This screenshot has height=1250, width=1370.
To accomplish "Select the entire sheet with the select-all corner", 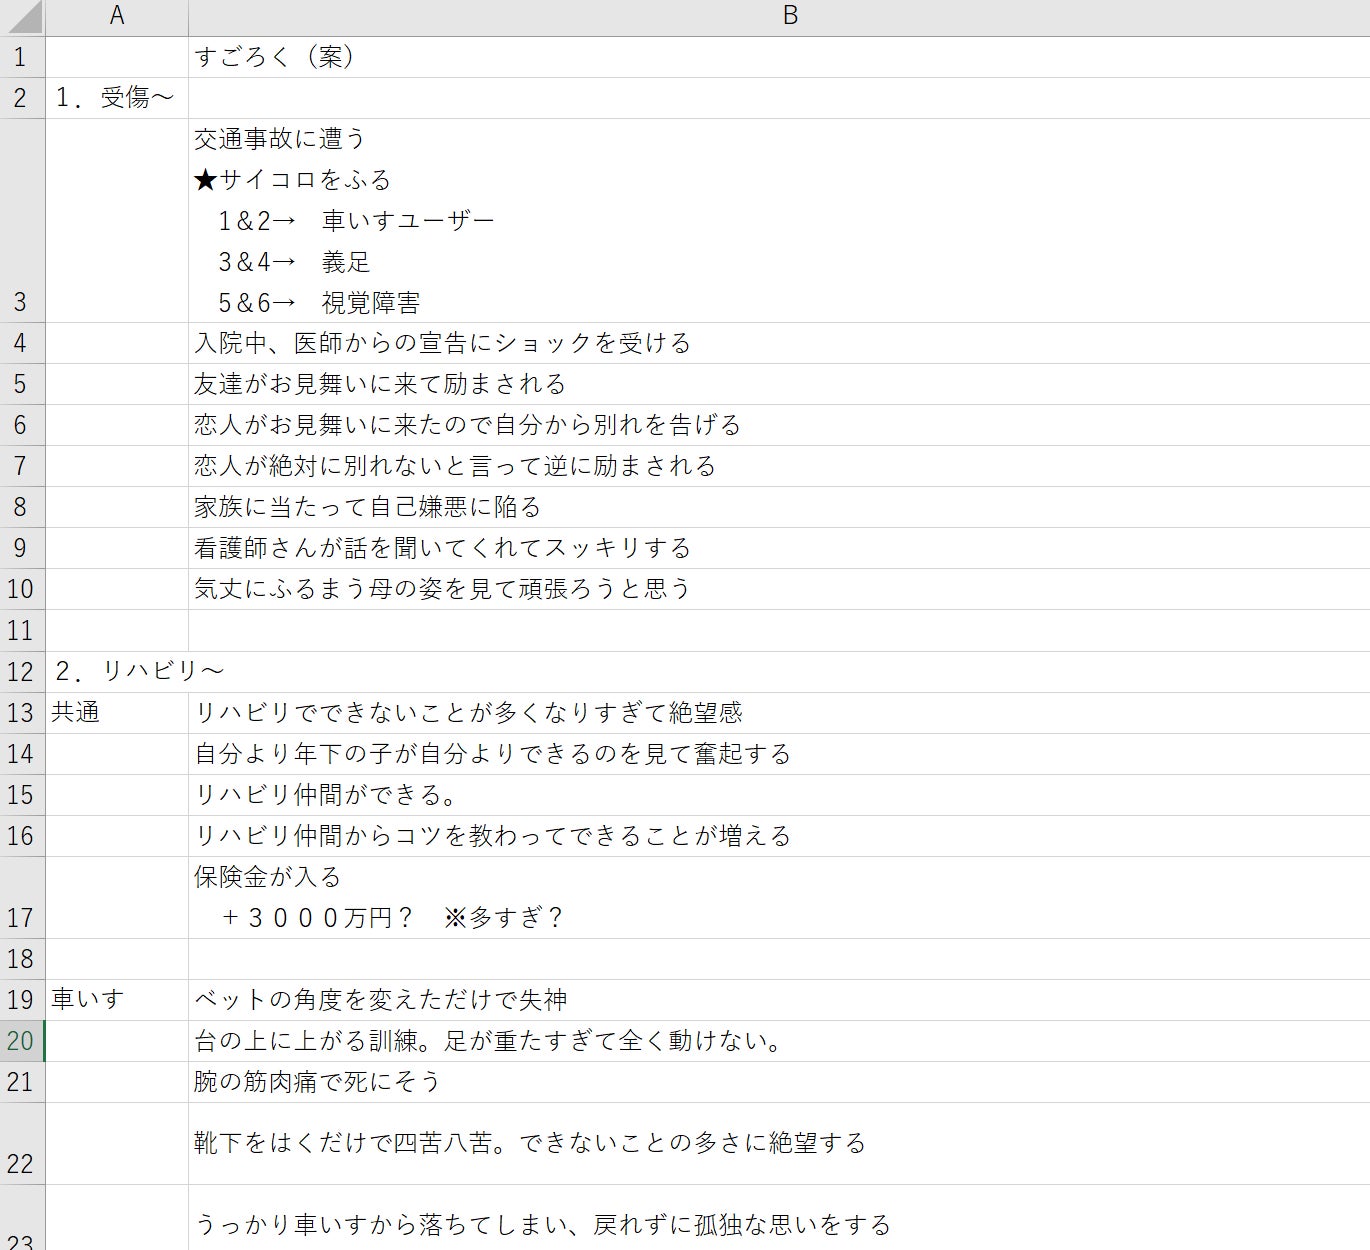I will point(21,15).
